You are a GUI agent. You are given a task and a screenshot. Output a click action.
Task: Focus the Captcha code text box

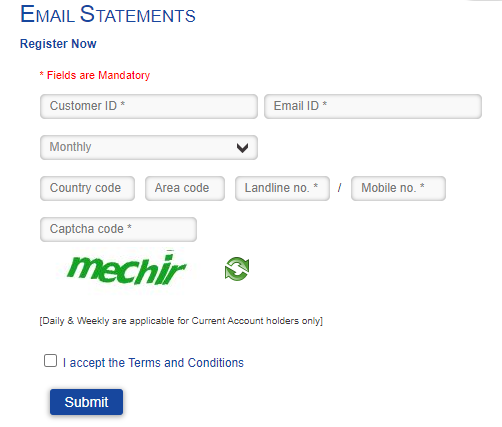[118, 229]
